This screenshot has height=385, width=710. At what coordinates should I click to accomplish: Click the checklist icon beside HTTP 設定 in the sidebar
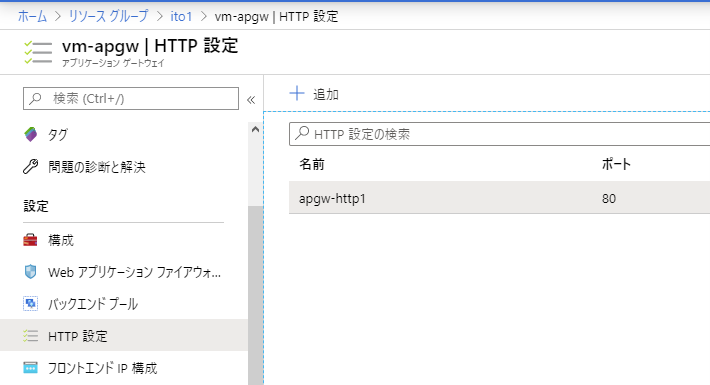(x=30, y=336)
